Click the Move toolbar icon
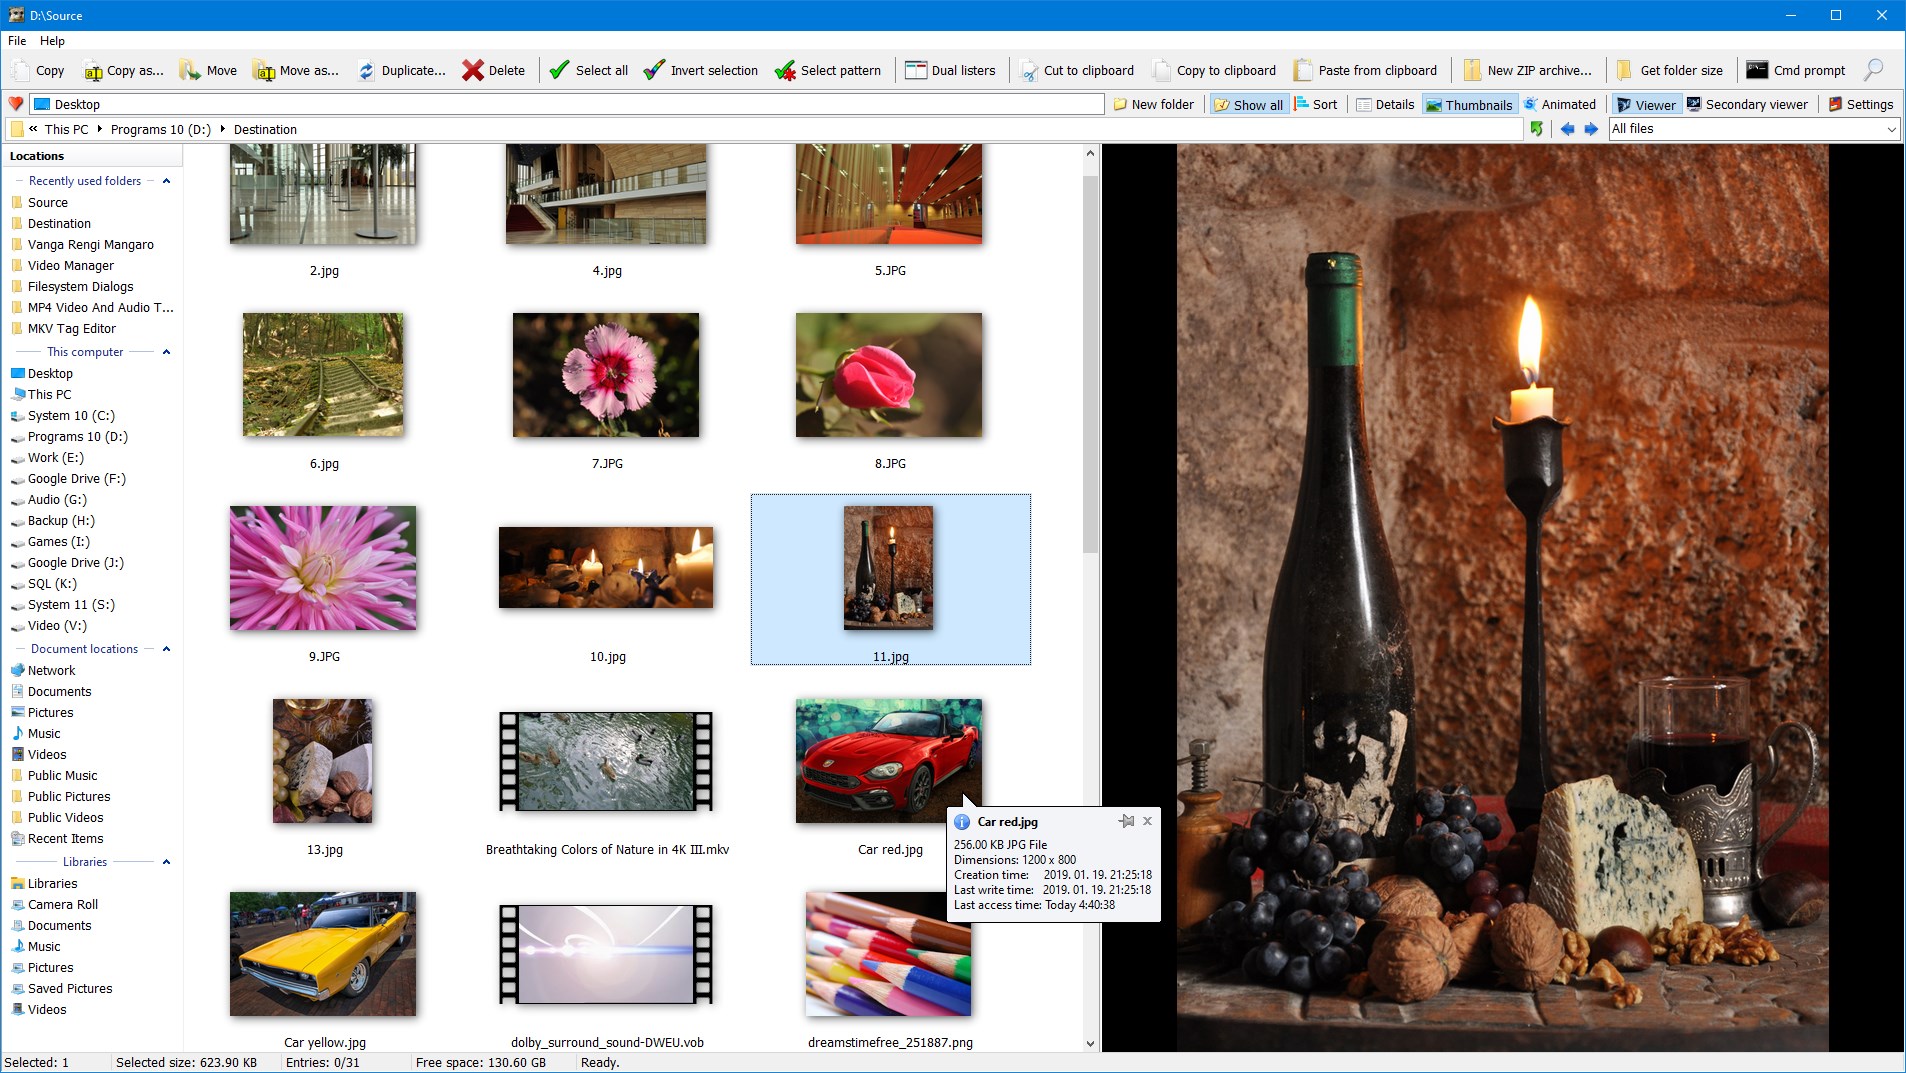 tap(190, 70)
